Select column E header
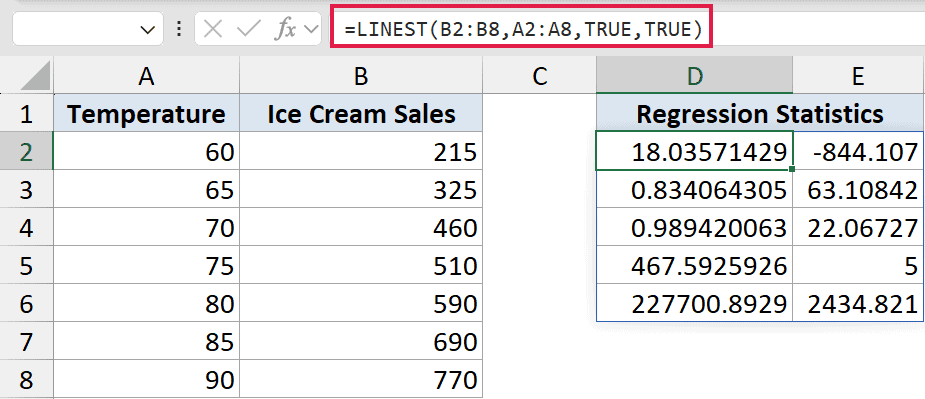 [x=858, y=76]
